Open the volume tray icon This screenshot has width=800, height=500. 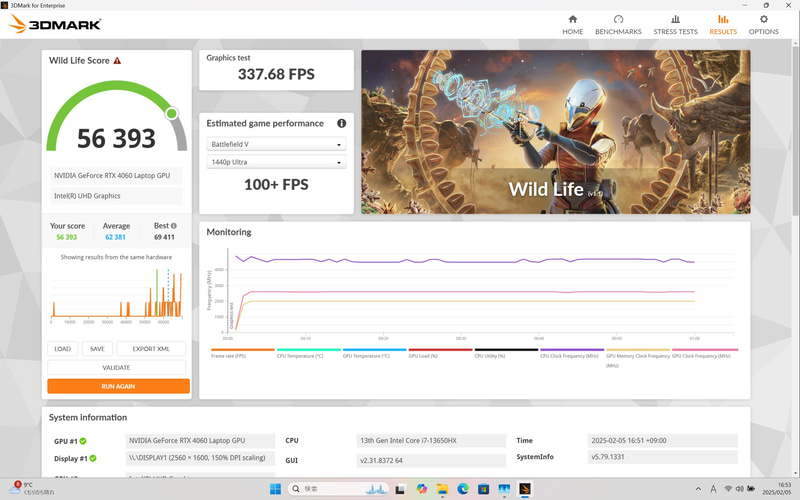tap(739, 489)
